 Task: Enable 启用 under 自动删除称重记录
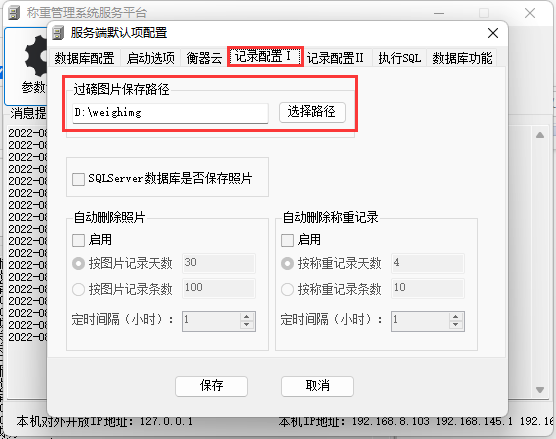tap(287, 240)
